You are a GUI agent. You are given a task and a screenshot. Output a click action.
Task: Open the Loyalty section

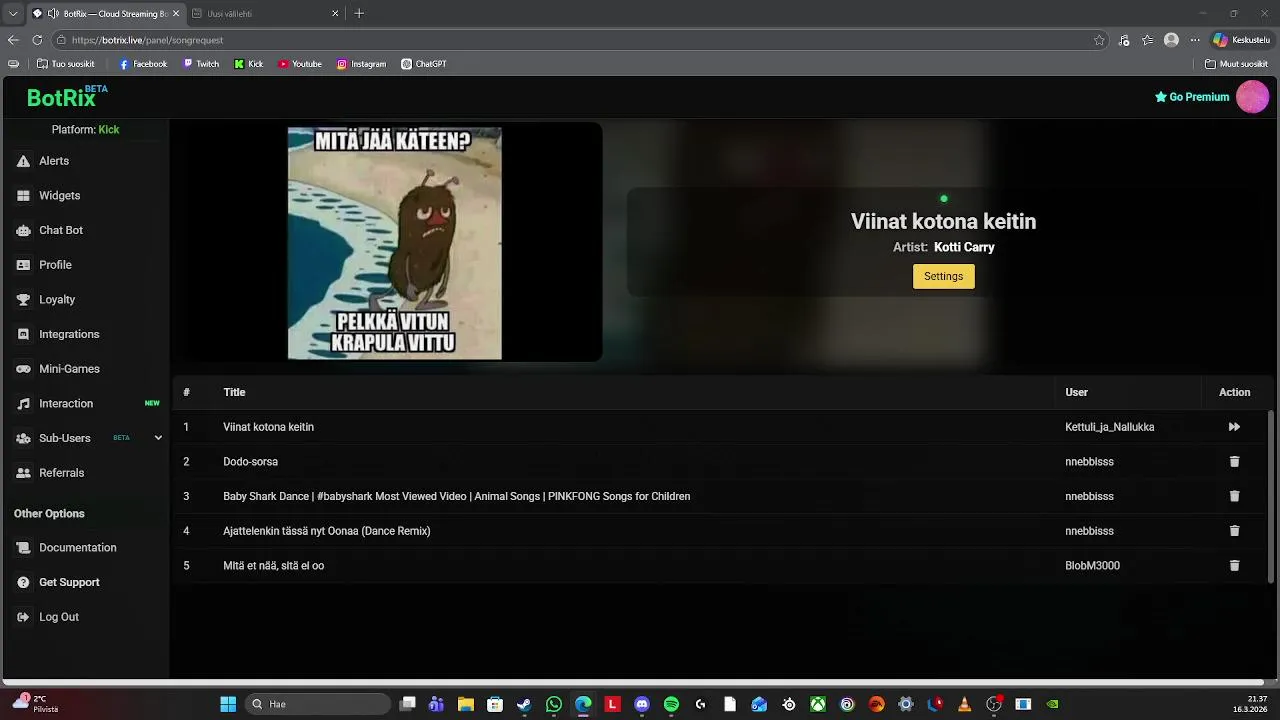pyautogui.click(x=57, y=299)
